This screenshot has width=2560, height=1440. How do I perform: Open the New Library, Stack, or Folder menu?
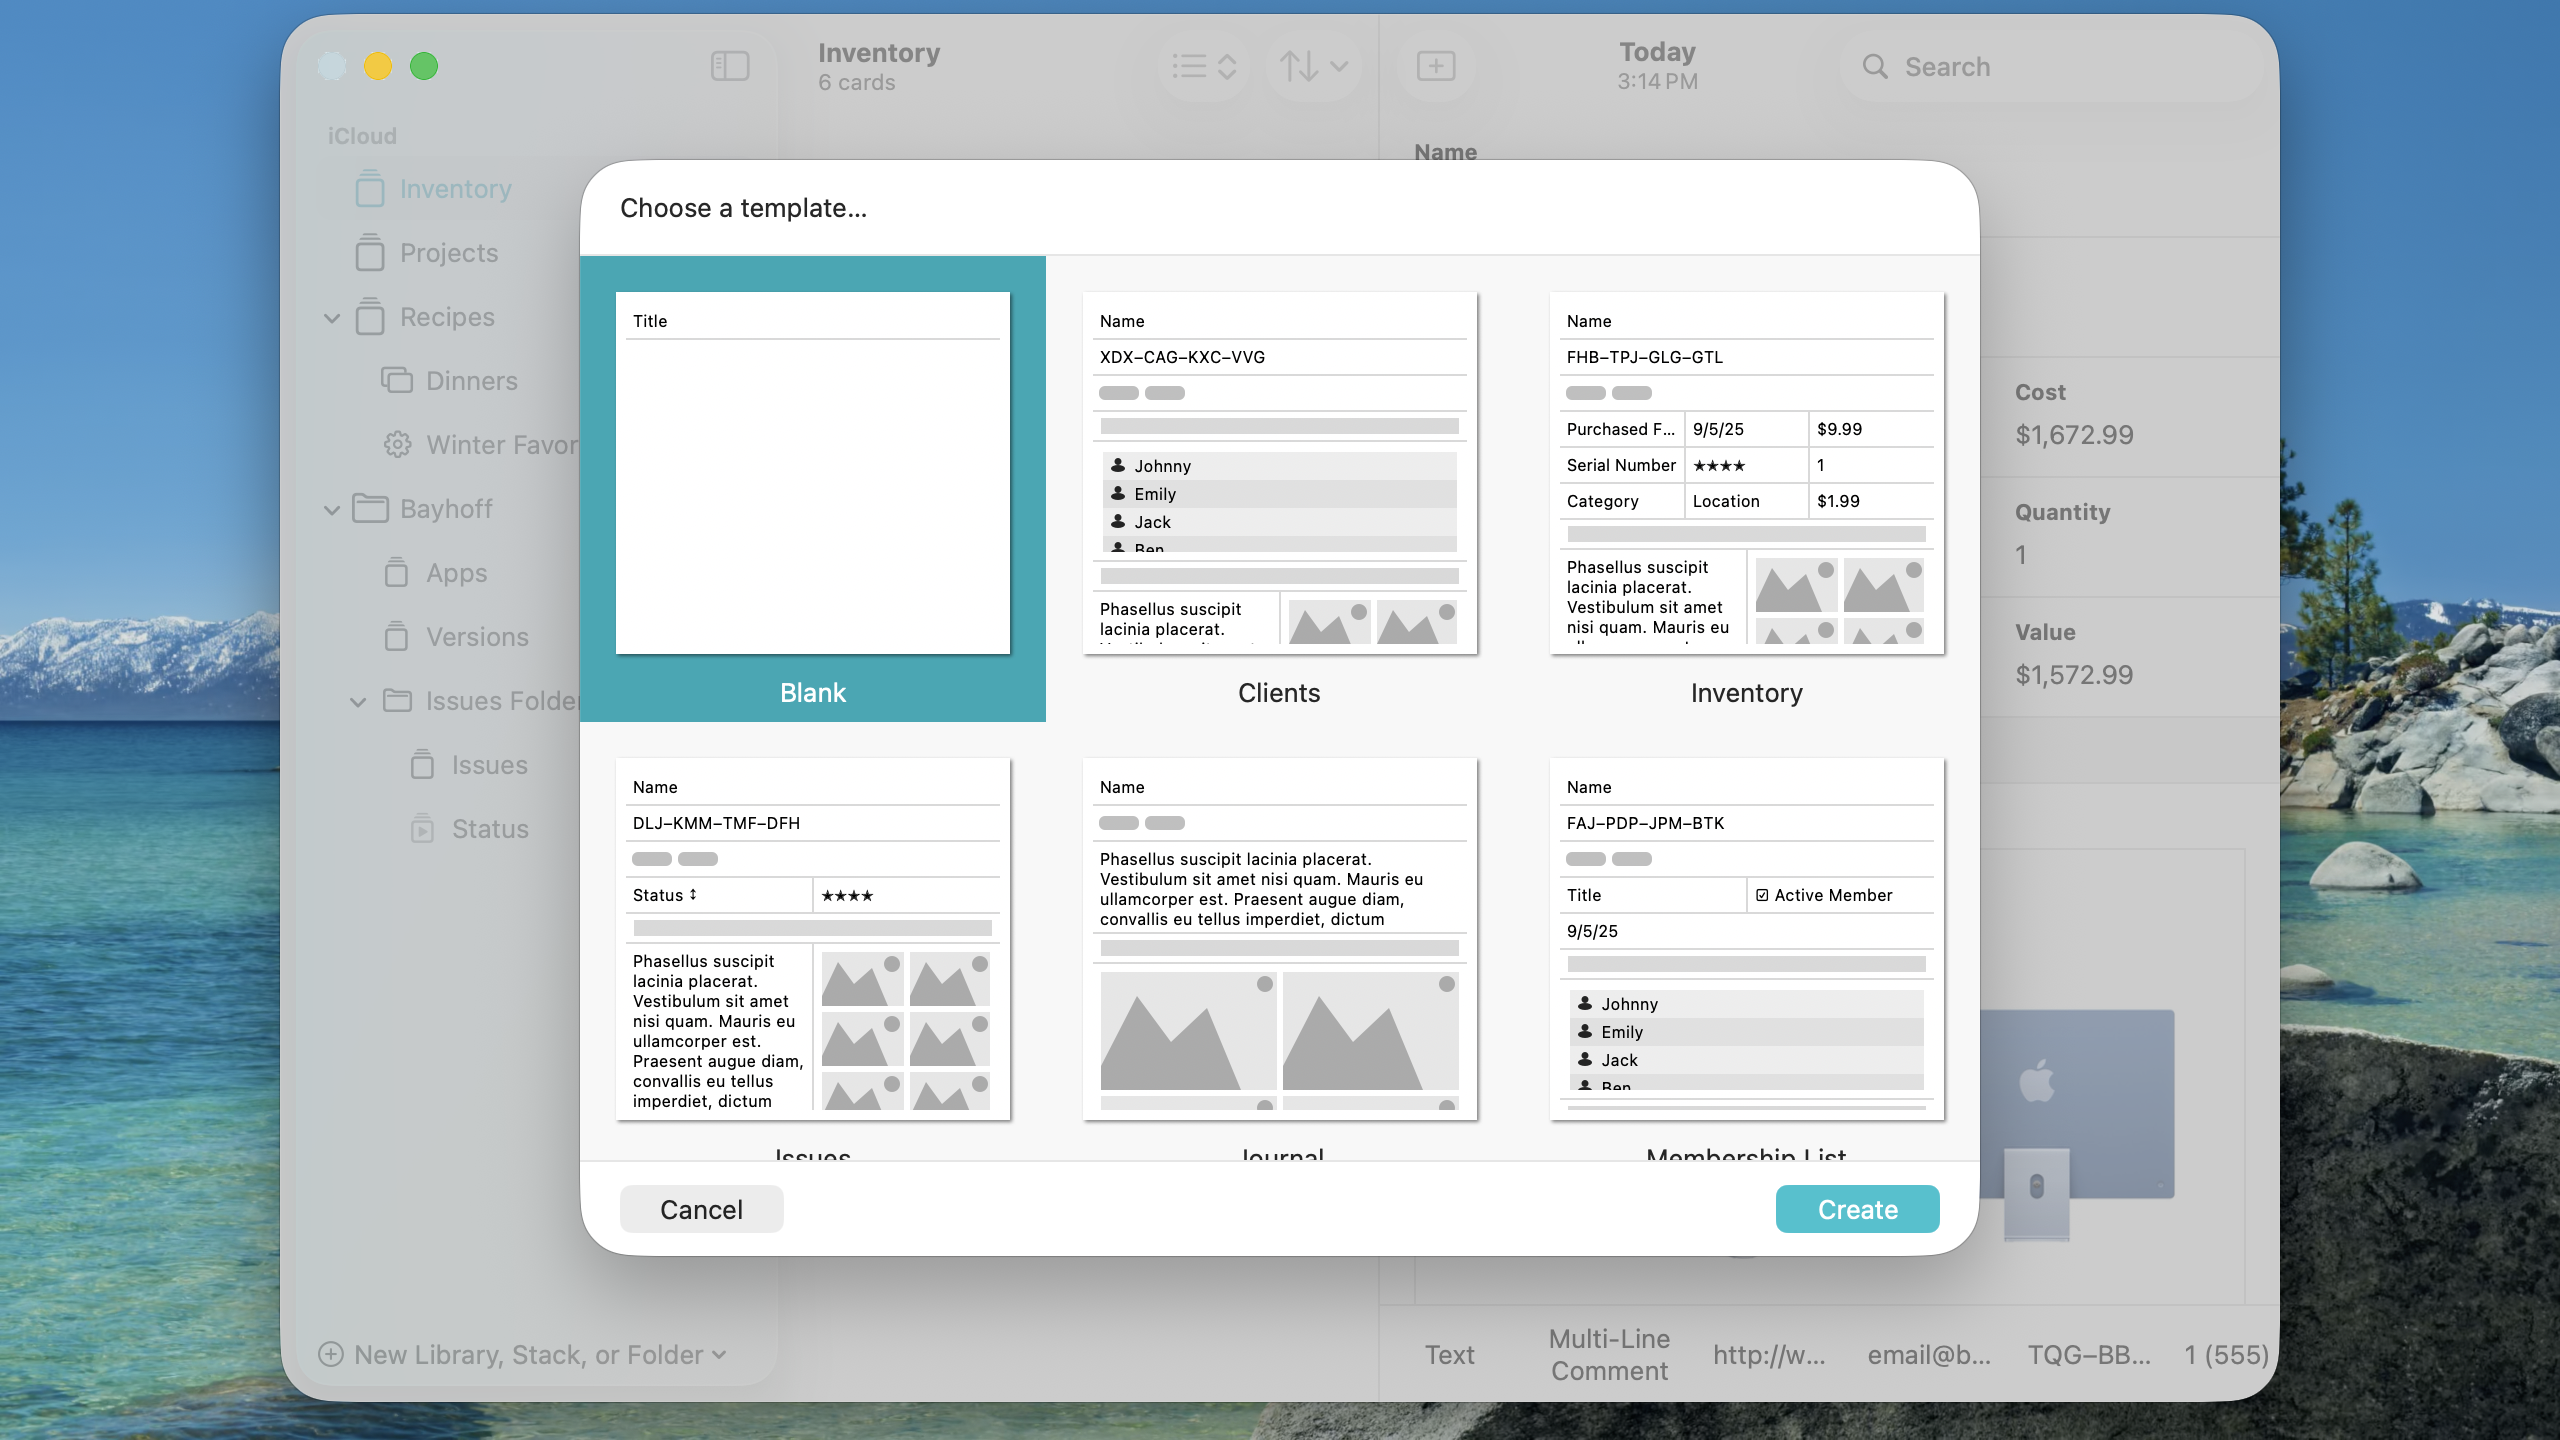tap(524, 1354)
